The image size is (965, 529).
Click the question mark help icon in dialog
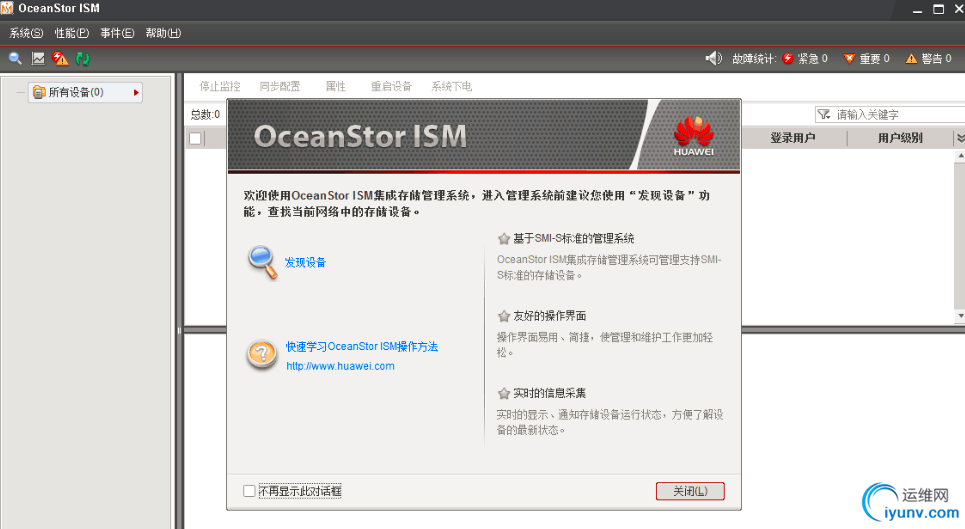click(x=262, y=355)
